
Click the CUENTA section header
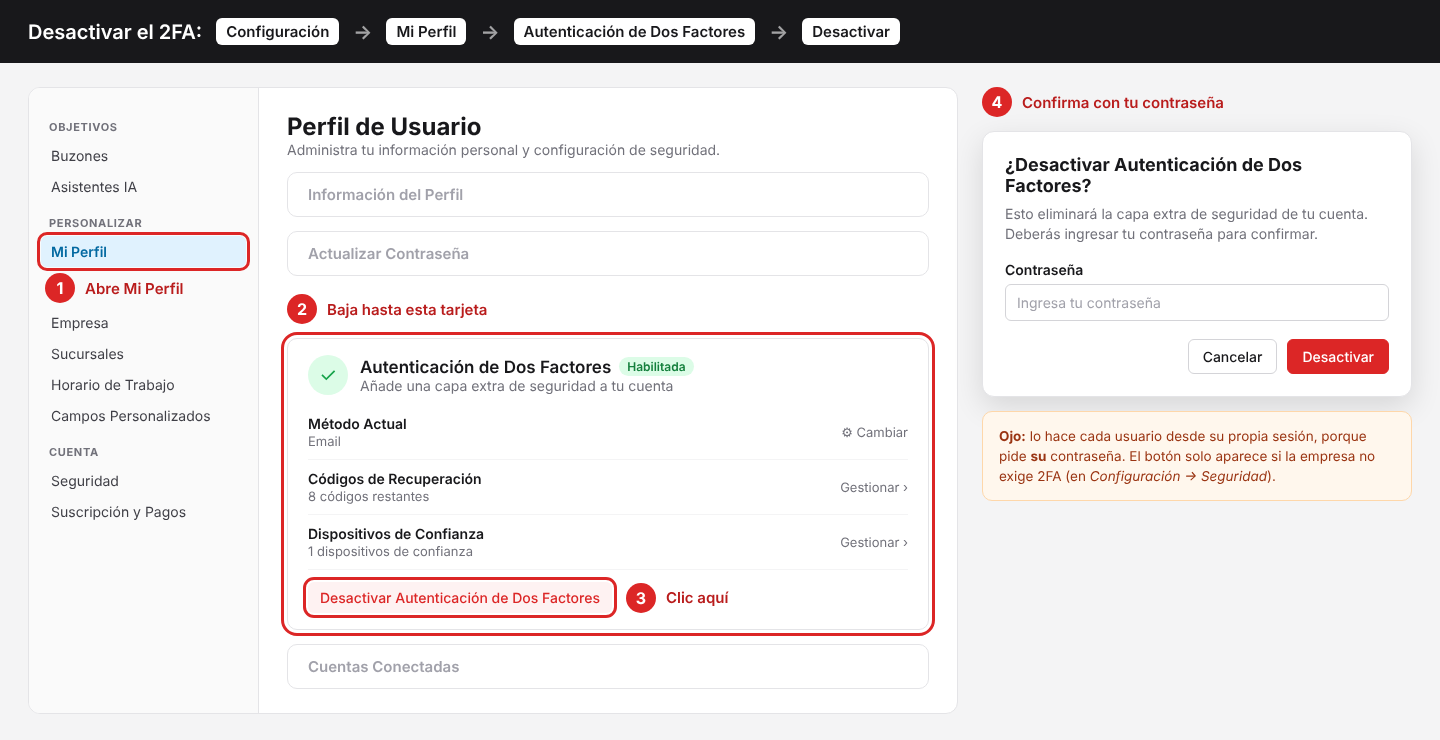[73, 452]
